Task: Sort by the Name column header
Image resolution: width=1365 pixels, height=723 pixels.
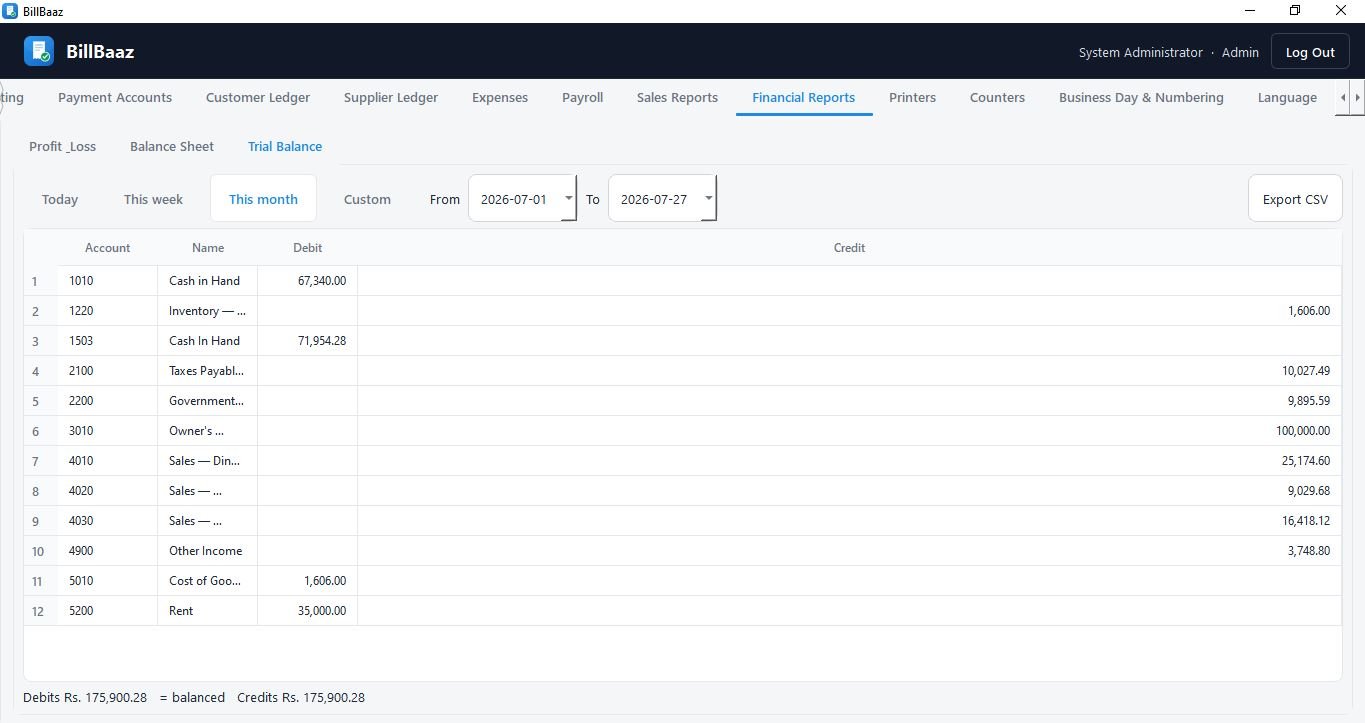Action: point(208,247)
